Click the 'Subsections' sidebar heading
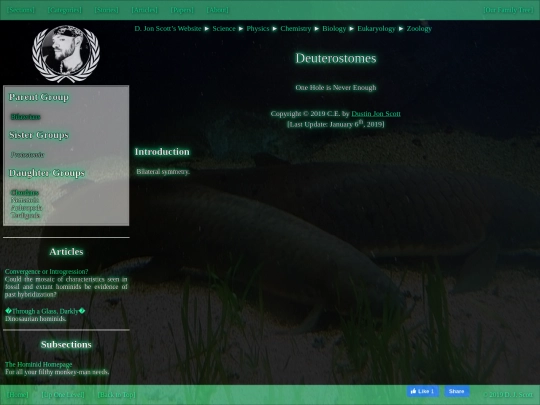Viewport: 540px width, 405px height. coord(66,345)
